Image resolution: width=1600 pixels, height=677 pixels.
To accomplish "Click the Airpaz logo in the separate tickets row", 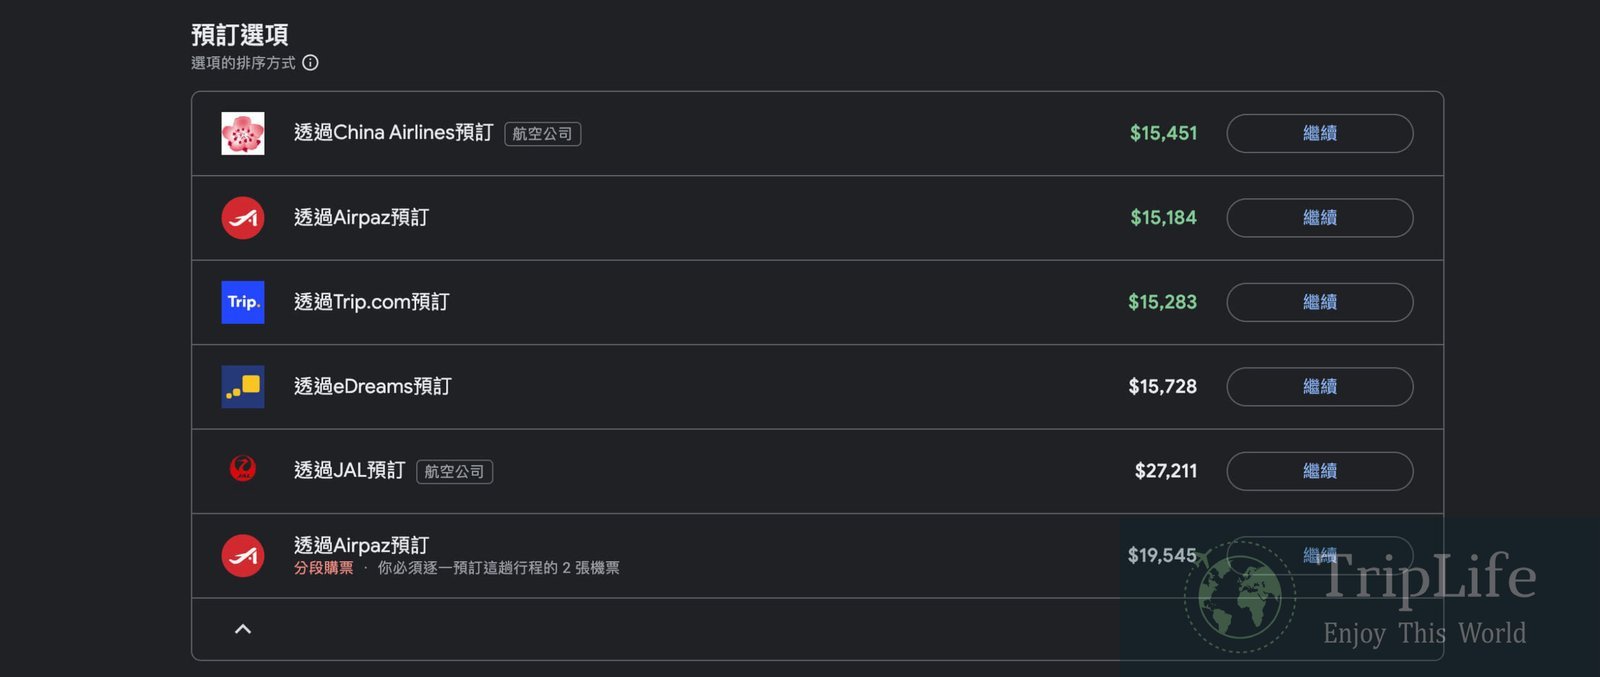I will click(x=243, y=556).
